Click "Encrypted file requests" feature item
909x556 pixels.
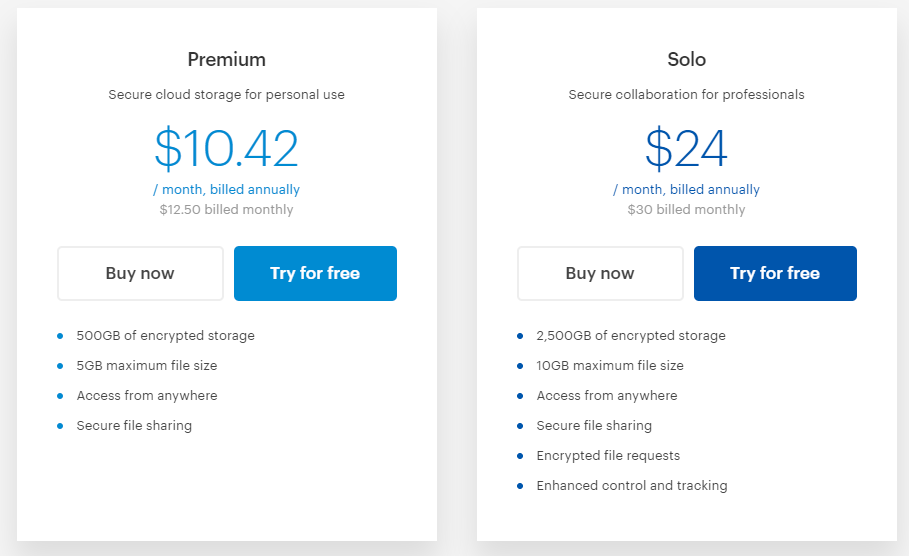click(x=608, y=455)
